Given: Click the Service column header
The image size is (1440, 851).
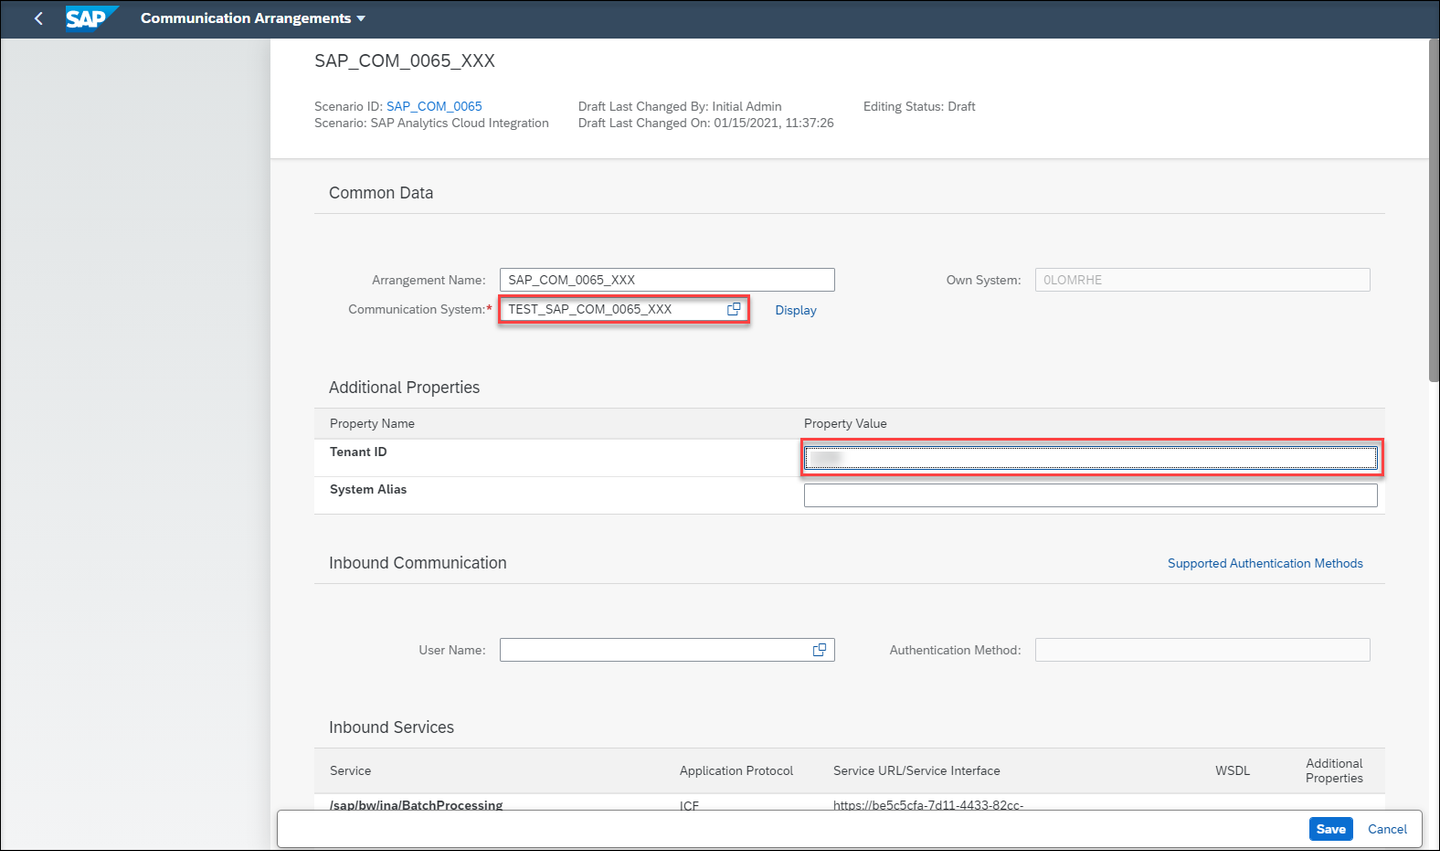Looking at the screenshot, I should coord(350,771).
